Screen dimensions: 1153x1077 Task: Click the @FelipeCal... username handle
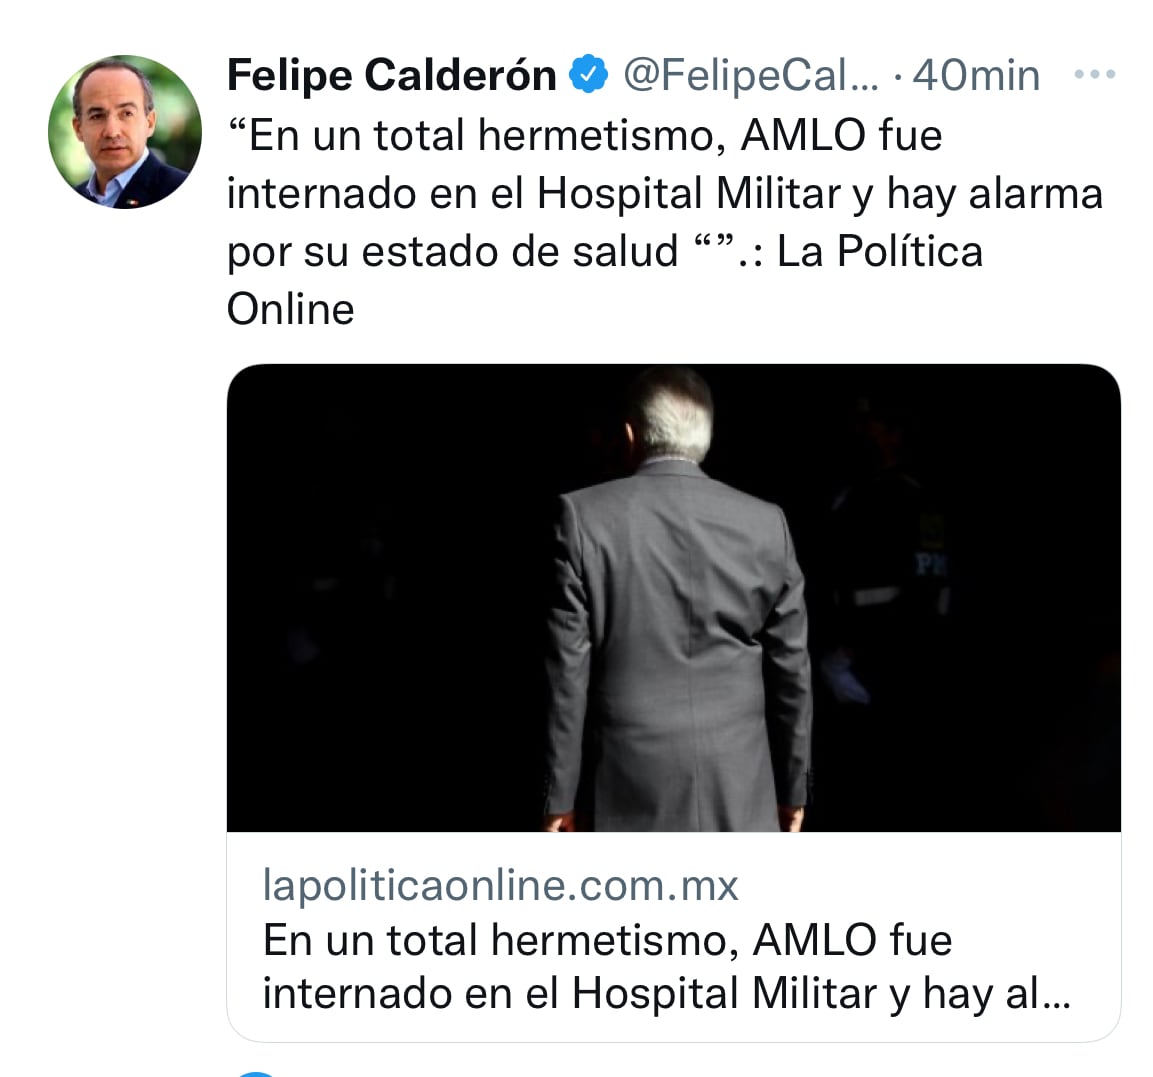(x=751, y=75)
